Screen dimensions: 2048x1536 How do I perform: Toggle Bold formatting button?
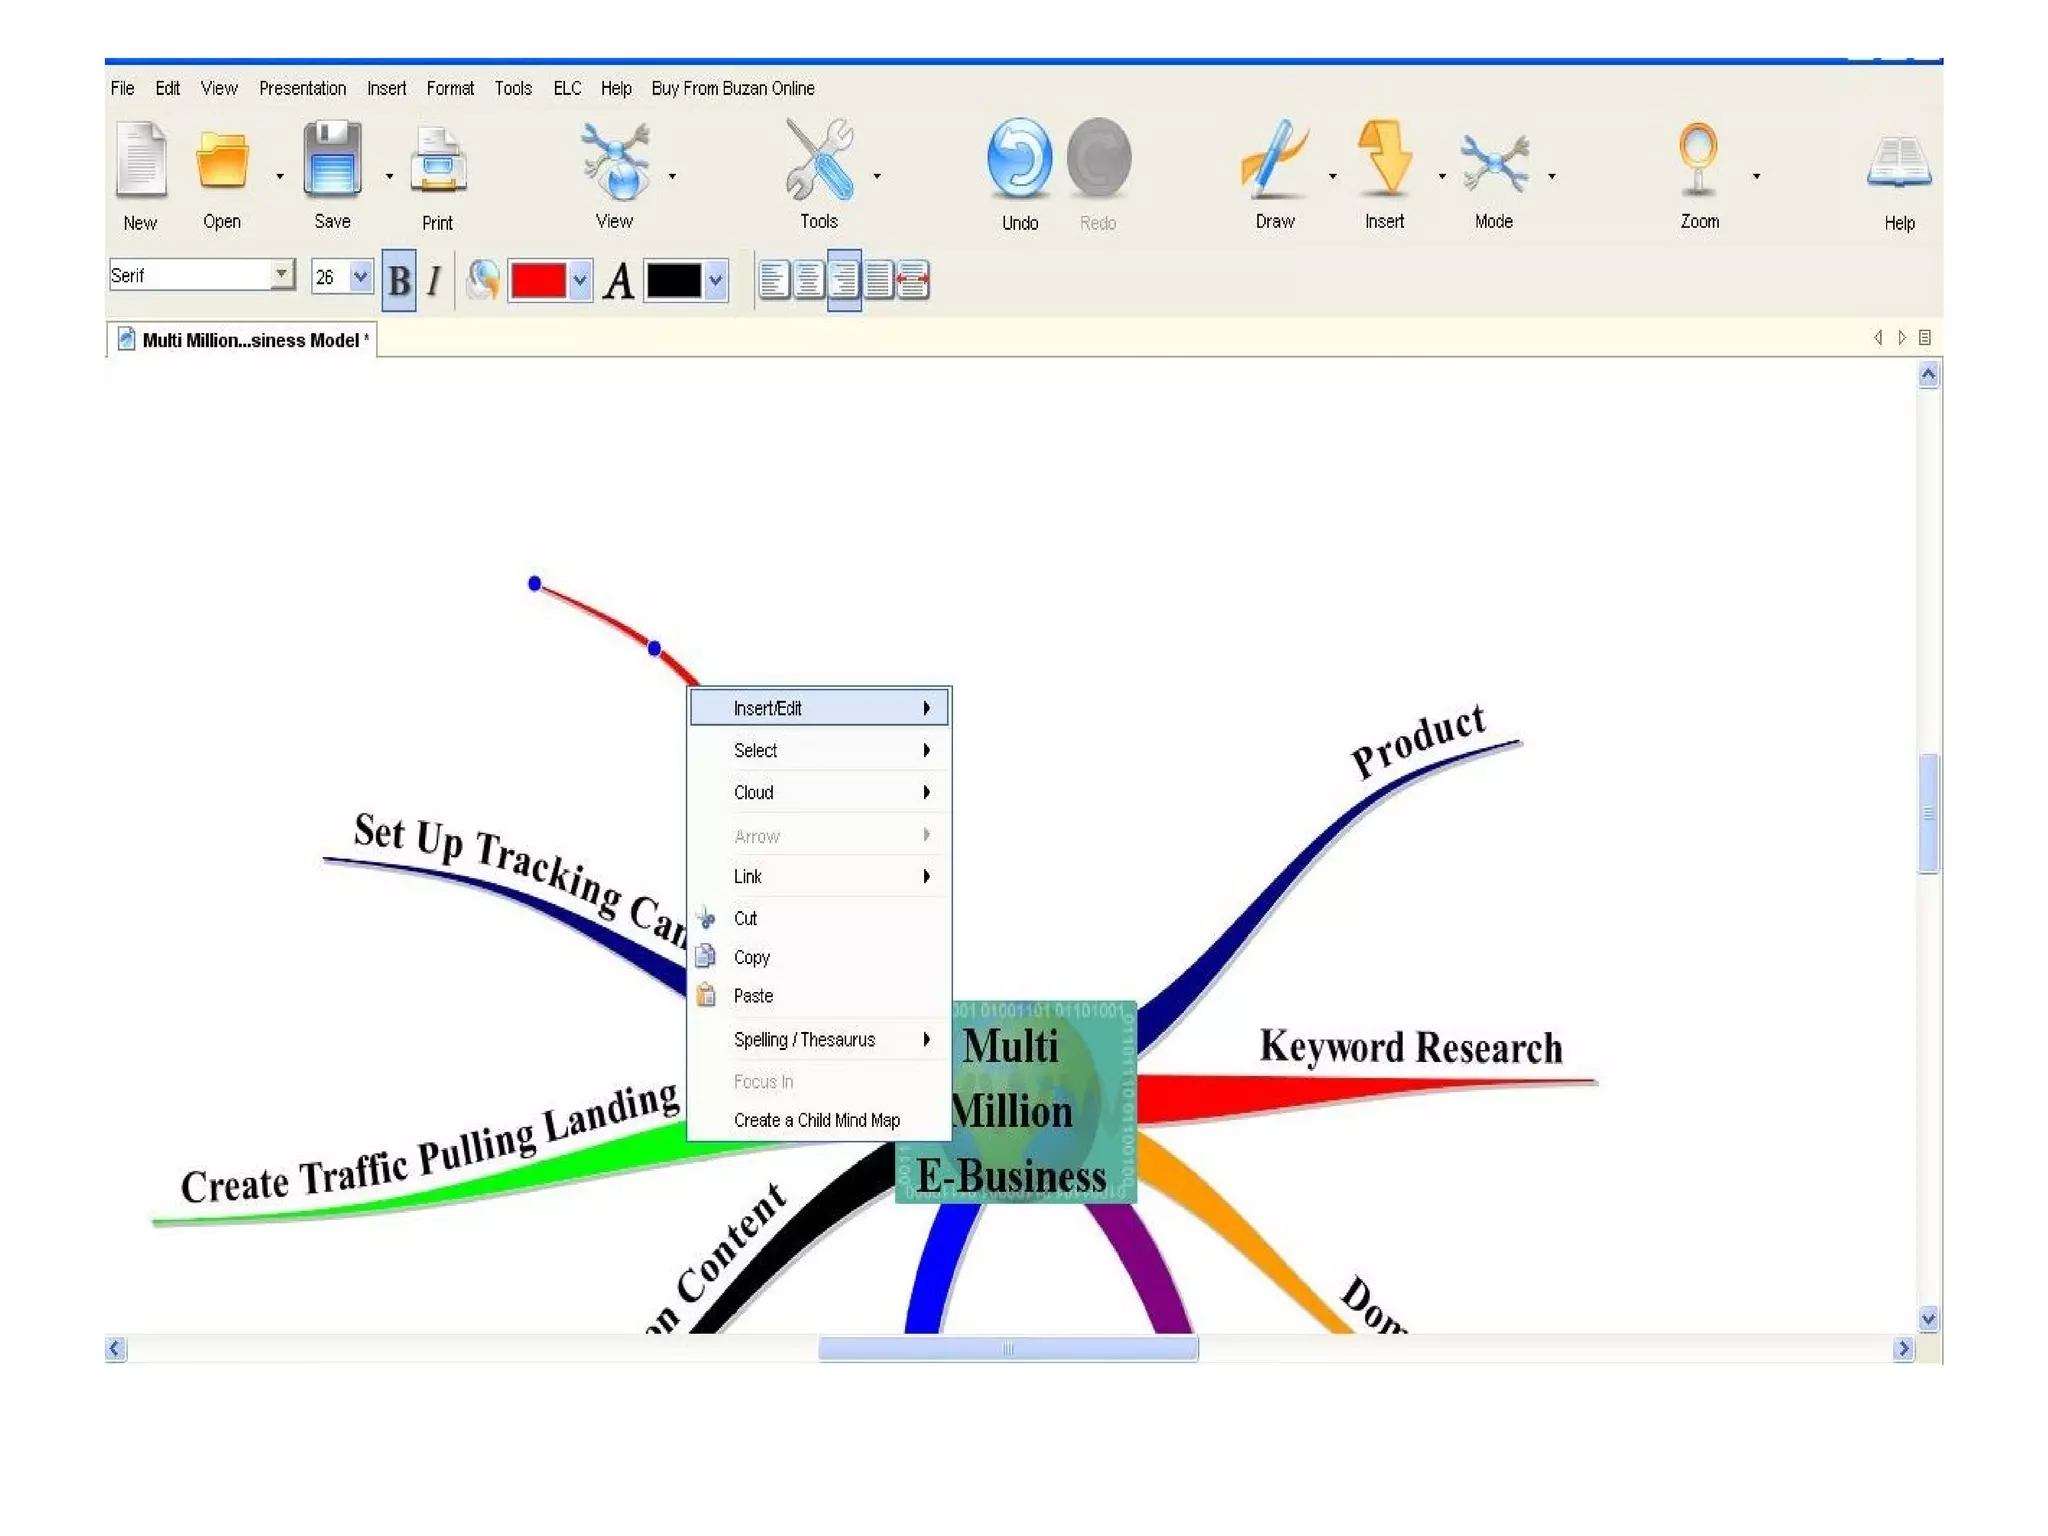pyautogui.click(x=399, y=281)
